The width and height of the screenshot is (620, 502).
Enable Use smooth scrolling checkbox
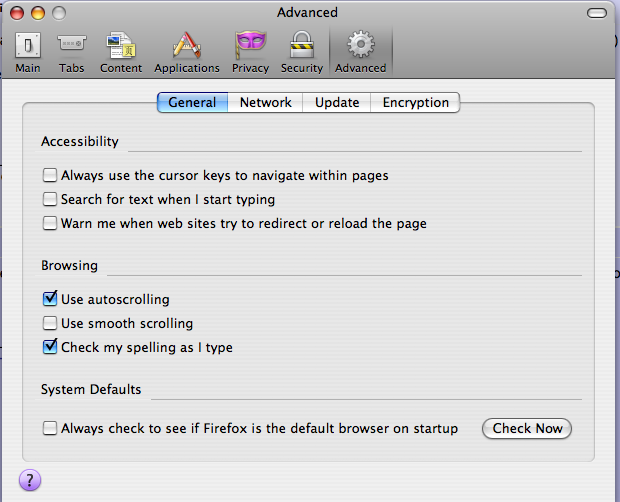(x=50, y=323)
